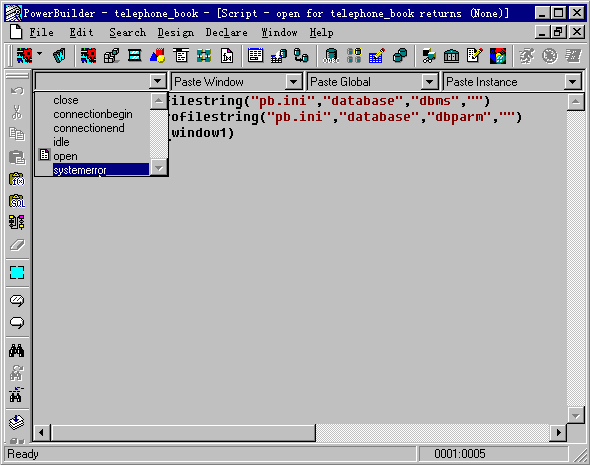Choose connectionbegin event from list
This screenshot has height=466, width=590.
pyautogui.click(x=93, y=114)
